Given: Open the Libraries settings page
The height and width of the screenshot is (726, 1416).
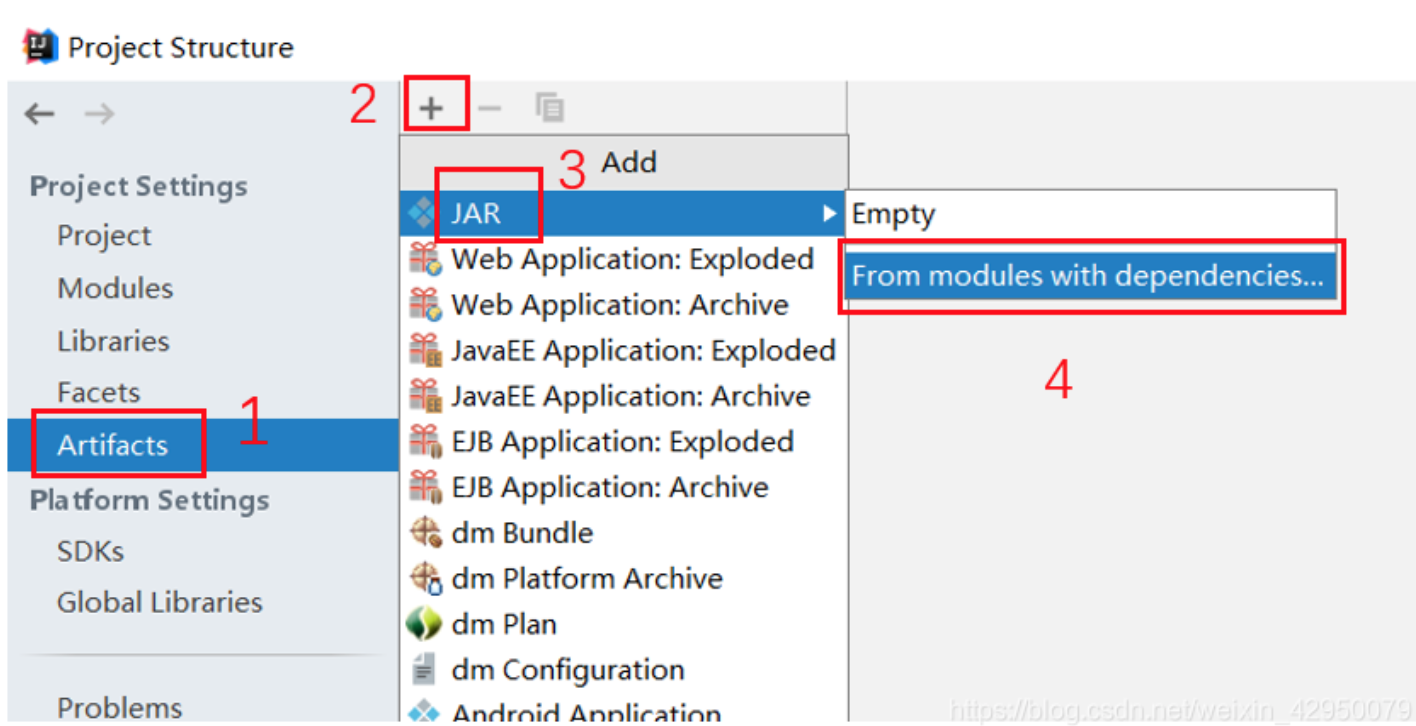Looking at the screenshot, I should (x=113, y=341).
